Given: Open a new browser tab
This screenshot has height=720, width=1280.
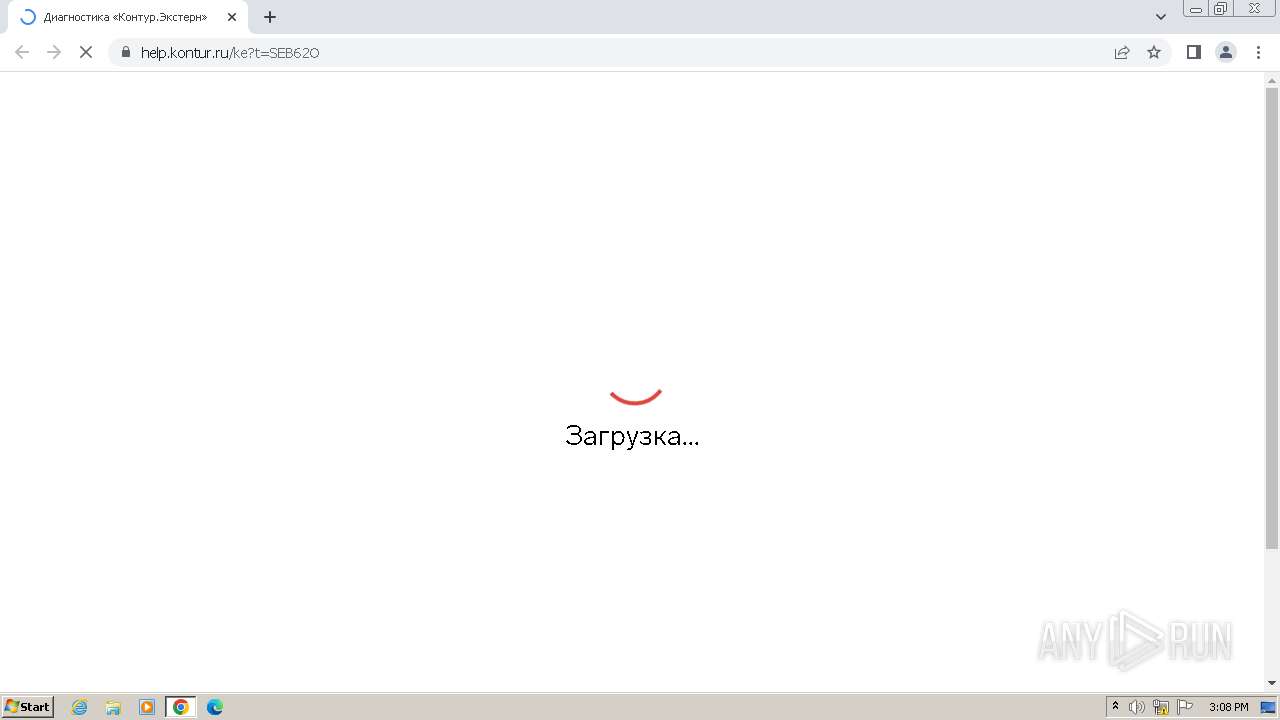Looking at the screenshot, I should point(270,17).
